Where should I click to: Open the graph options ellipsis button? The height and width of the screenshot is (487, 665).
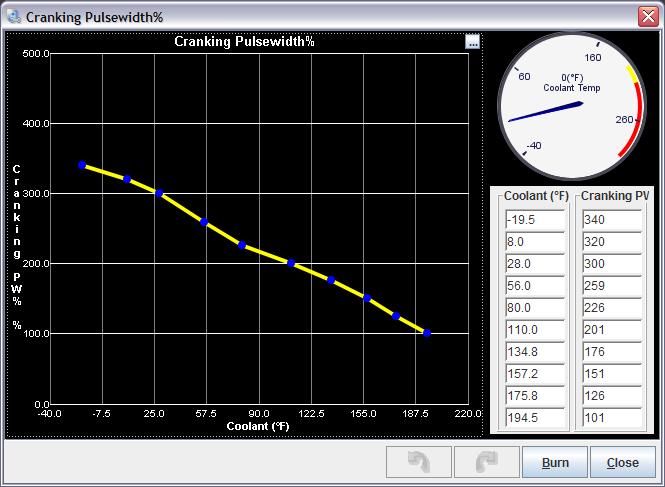(472, 42)
